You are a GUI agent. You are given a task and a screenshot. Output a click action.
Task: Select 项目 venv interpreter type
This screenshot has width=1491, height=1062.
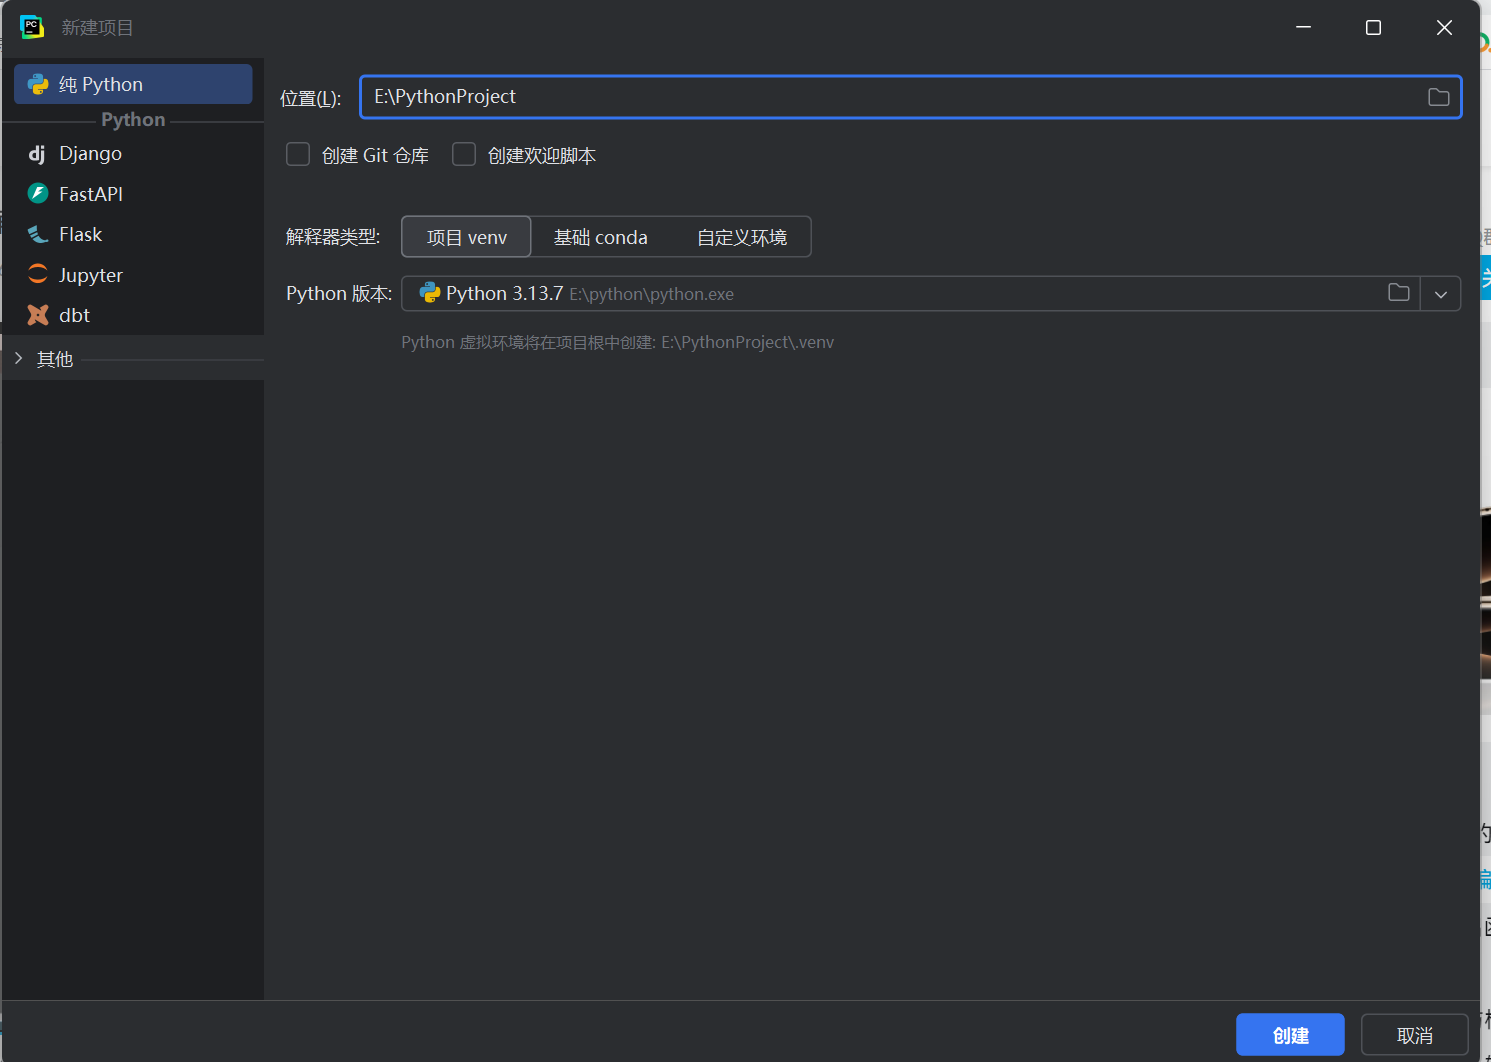[467, 237]
